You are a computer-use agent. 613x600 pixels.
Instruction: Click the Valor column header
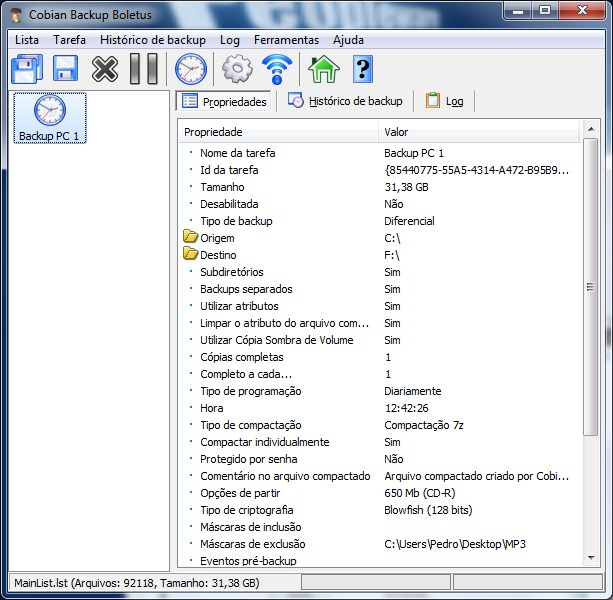(x=479, y=132)
